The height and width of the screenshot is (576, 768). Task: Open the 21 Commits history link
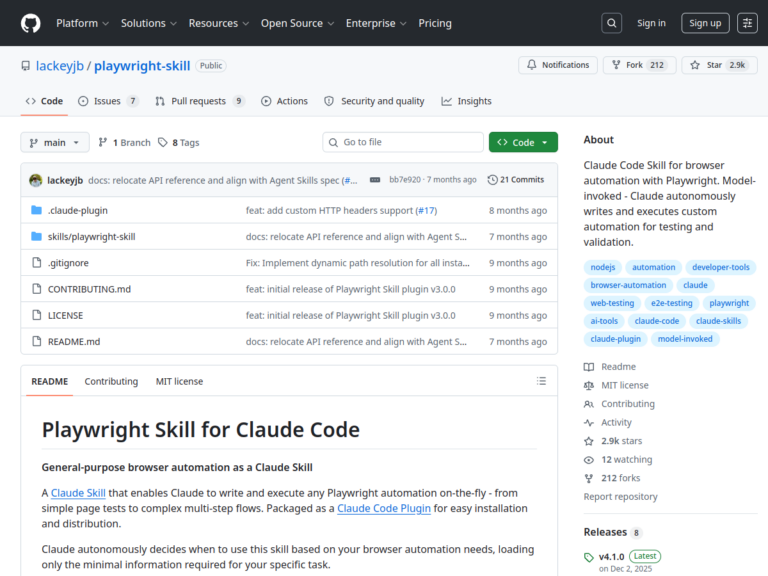point(516,180)
